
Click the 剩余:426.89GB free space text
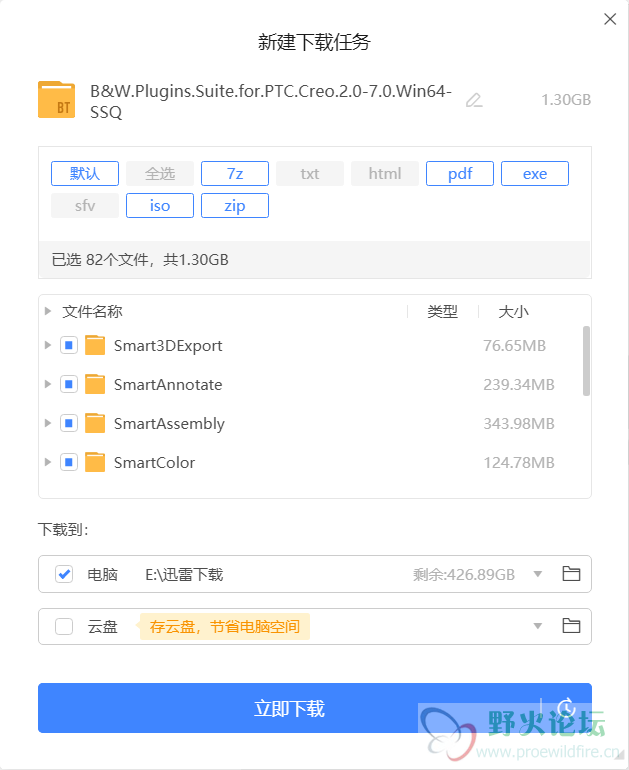(x=464, y=574)
